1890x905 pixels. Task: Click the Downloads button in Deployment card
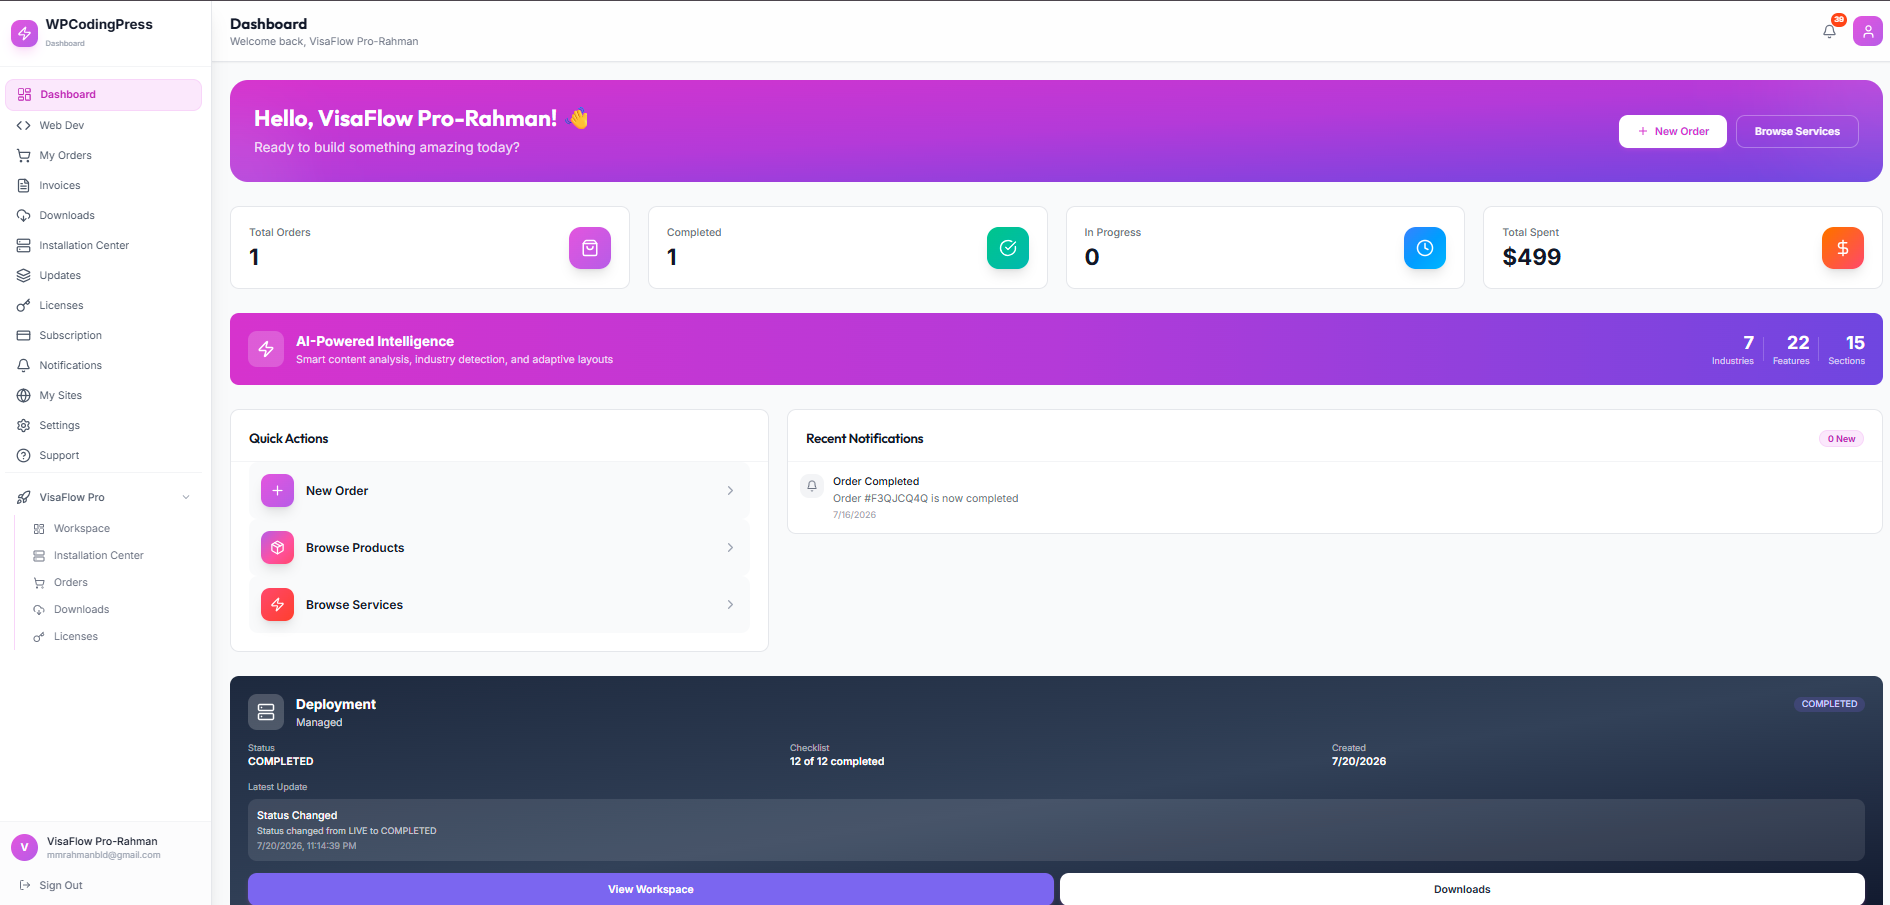click(1462, 889)
